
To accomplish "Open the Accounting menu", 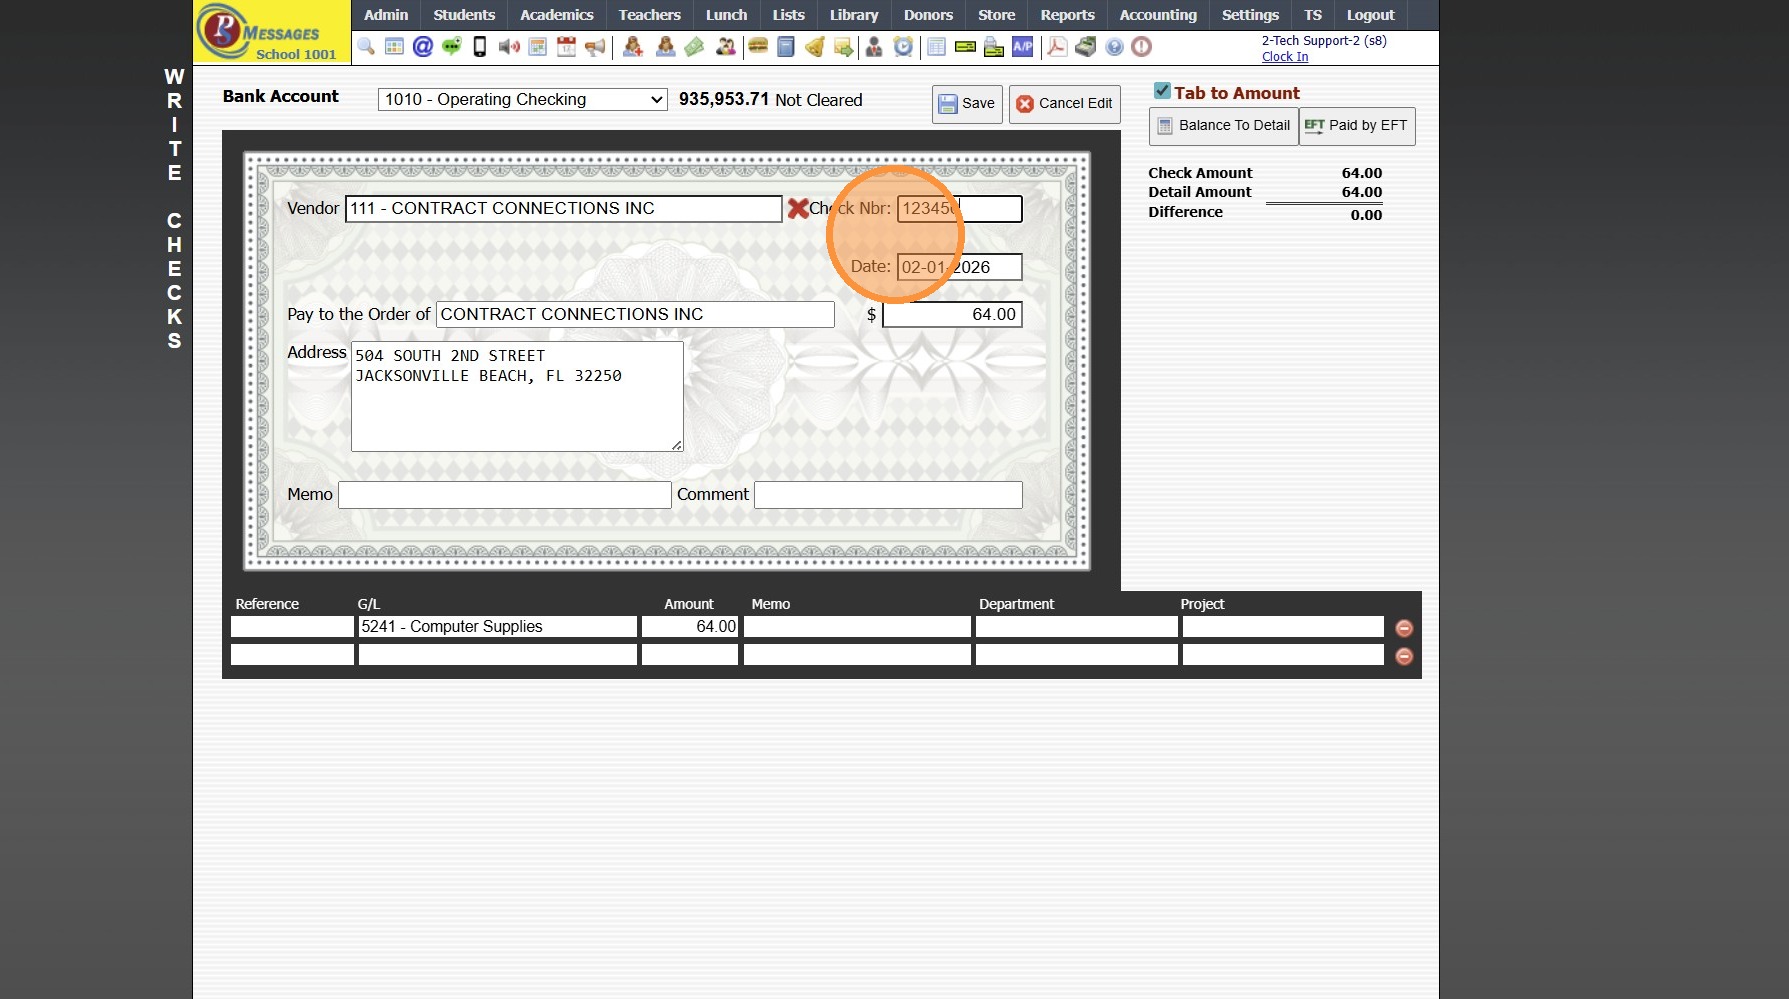I will tap(1158, 15).
